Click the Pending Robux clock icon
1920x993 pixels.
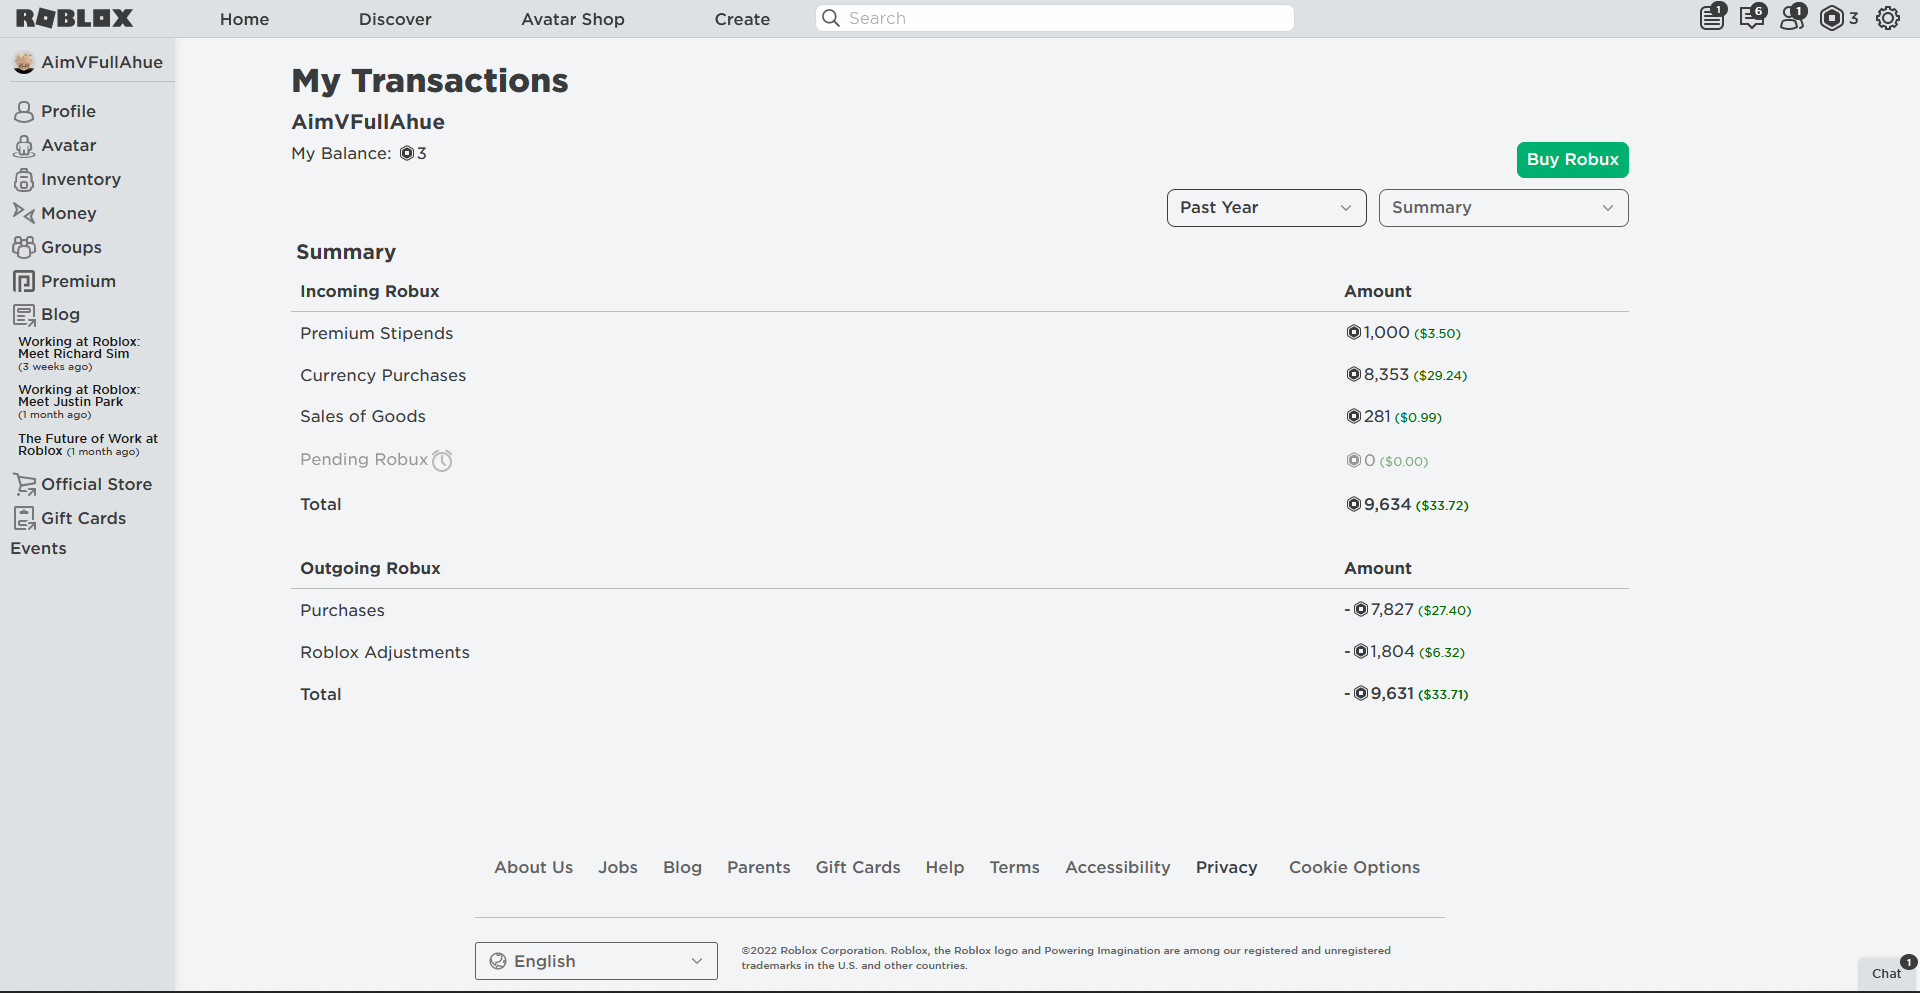[442, 460]
